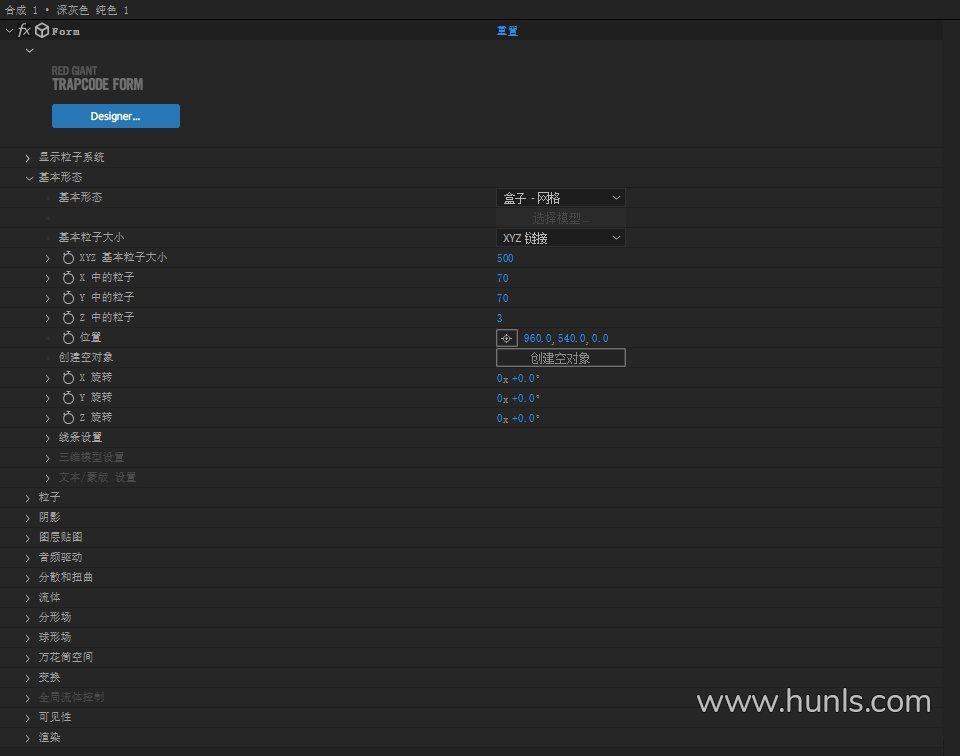This screenshot has width=960, height=756.
Task: Expand the 阴影 group
Action: point(28,518)
